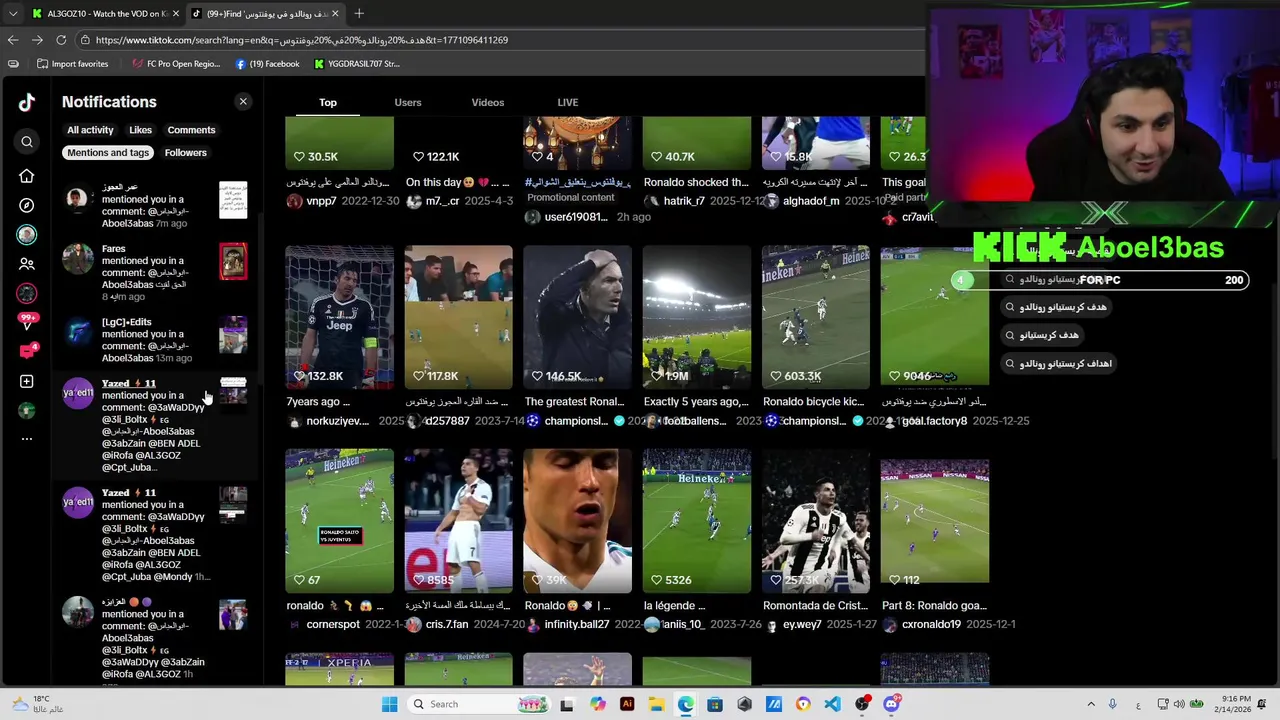Open the Ronaldo close-up video 39K likes

(577, 521)
